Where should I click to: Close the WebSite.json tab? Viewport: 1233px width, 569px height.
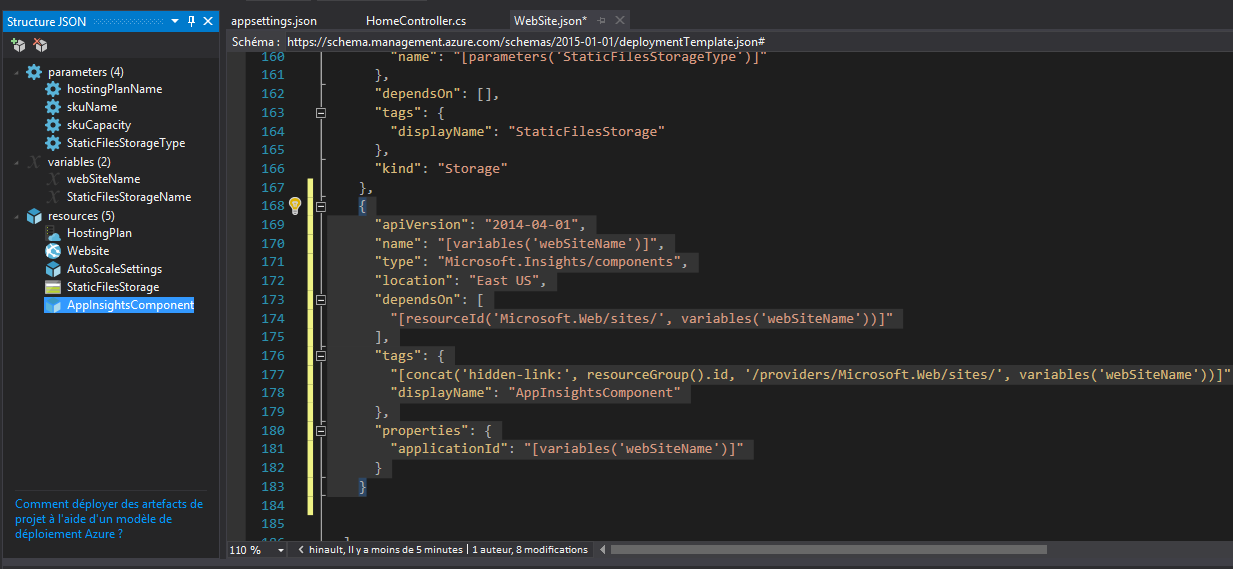(x=620, y=20)
